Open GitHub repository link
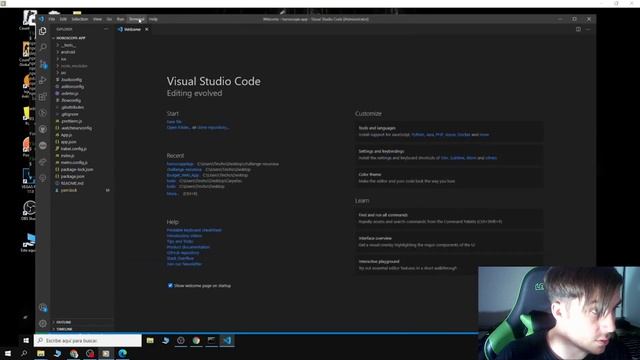640x360 pixels. pos(183,253)
